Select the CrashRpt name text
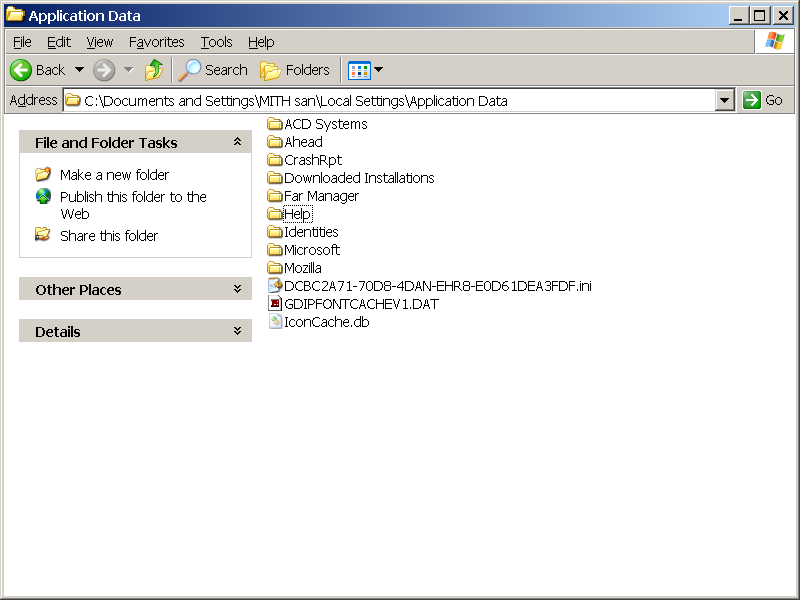This screenshot has width=800, height=600. point(313,160)
